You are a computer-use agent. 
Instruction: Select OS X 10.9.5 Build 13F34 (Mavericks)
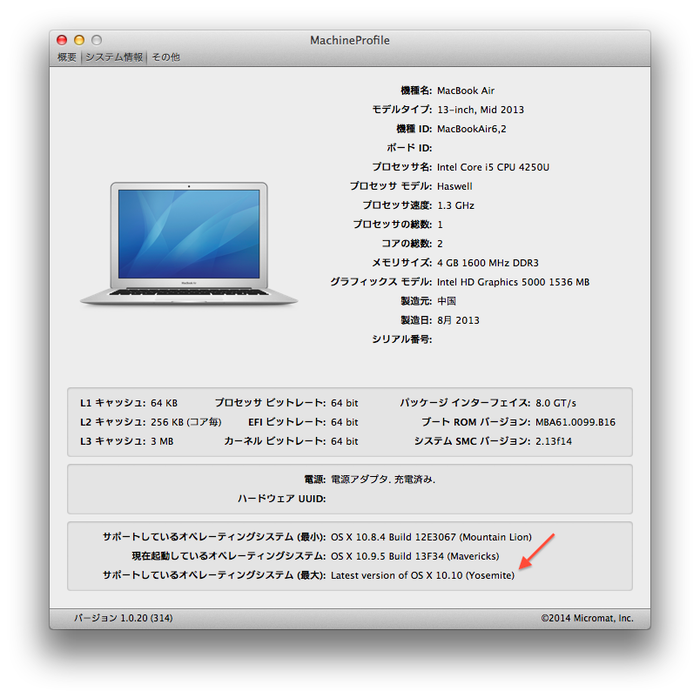[415, 557]
